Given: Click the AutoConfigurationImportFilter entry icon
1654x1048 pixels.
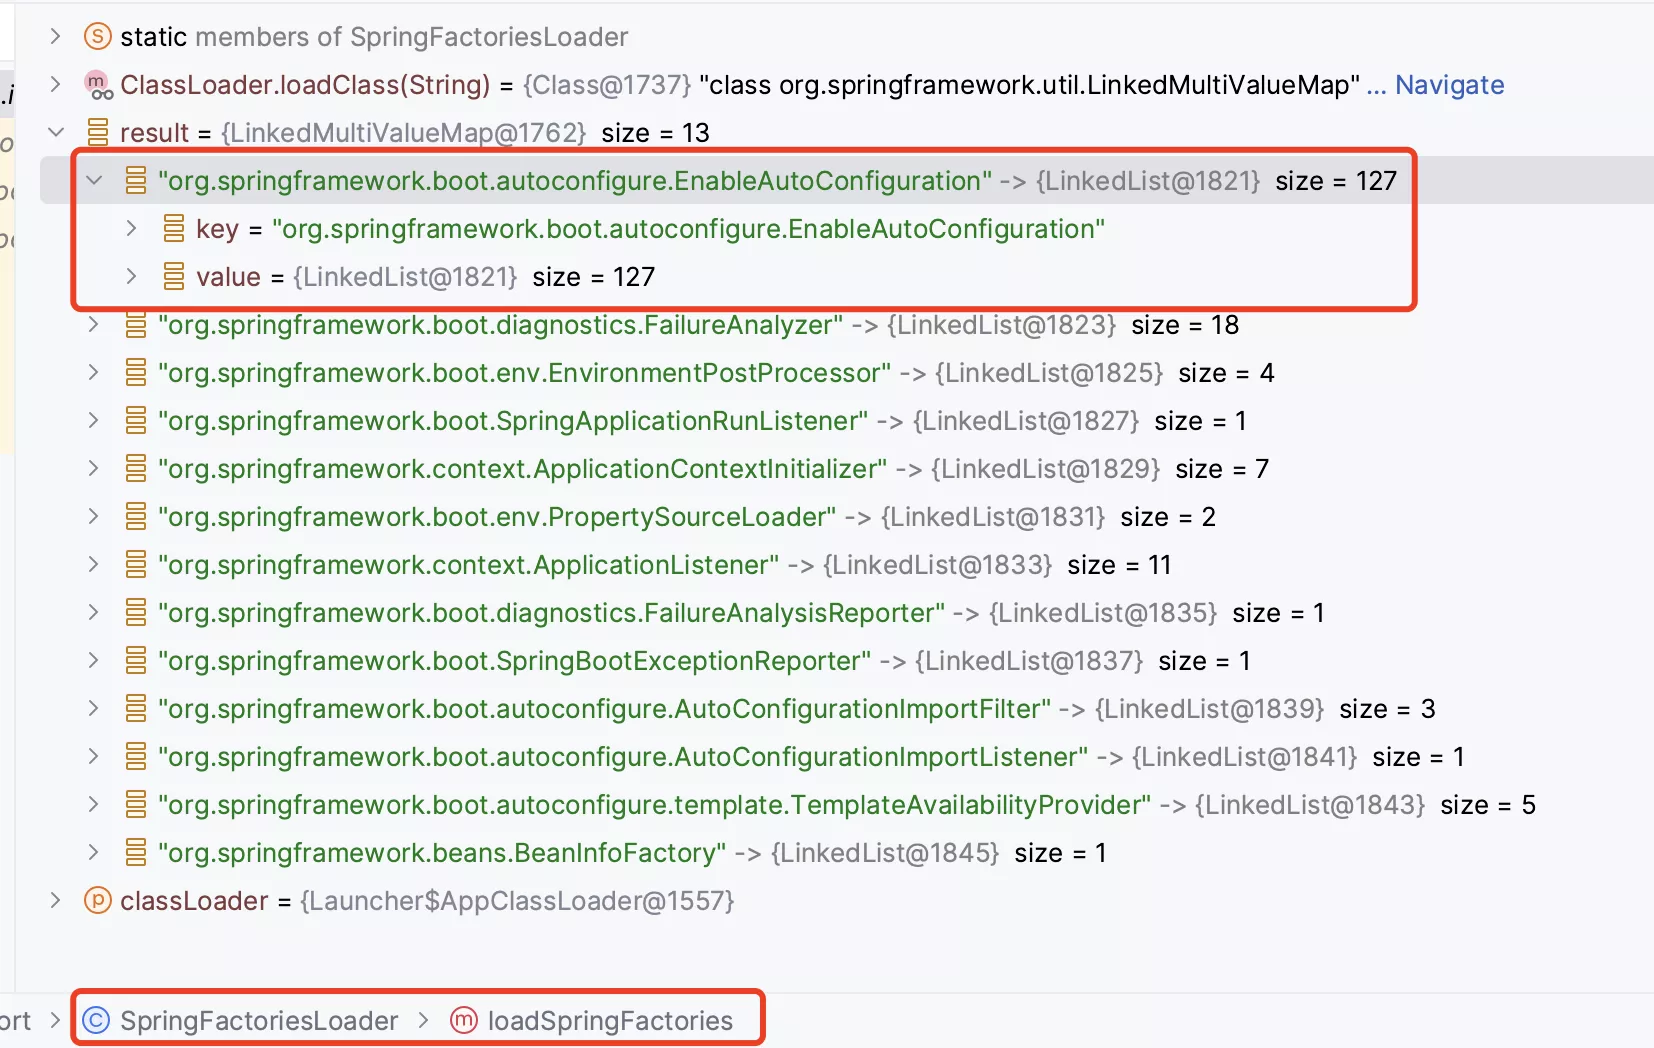Looking at the screenshot, I should [136, 709].
